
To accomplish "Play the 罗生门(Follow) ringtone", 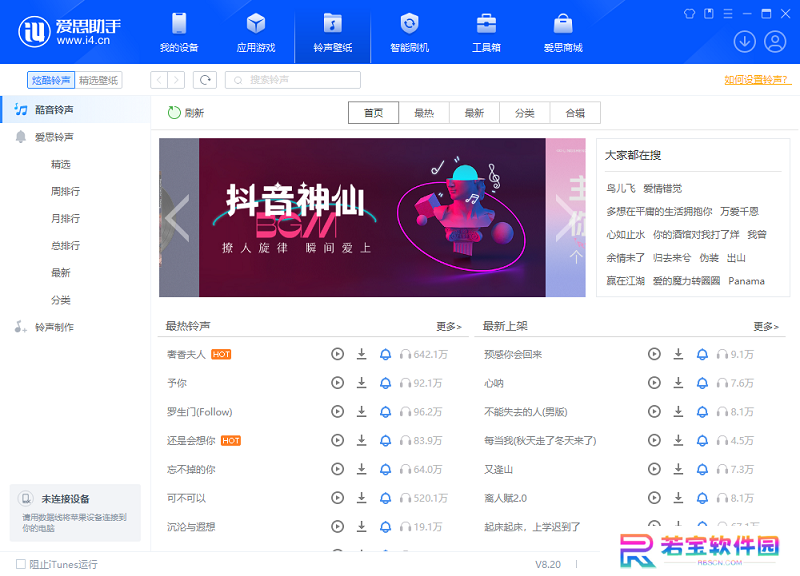I will click(337, 412).
